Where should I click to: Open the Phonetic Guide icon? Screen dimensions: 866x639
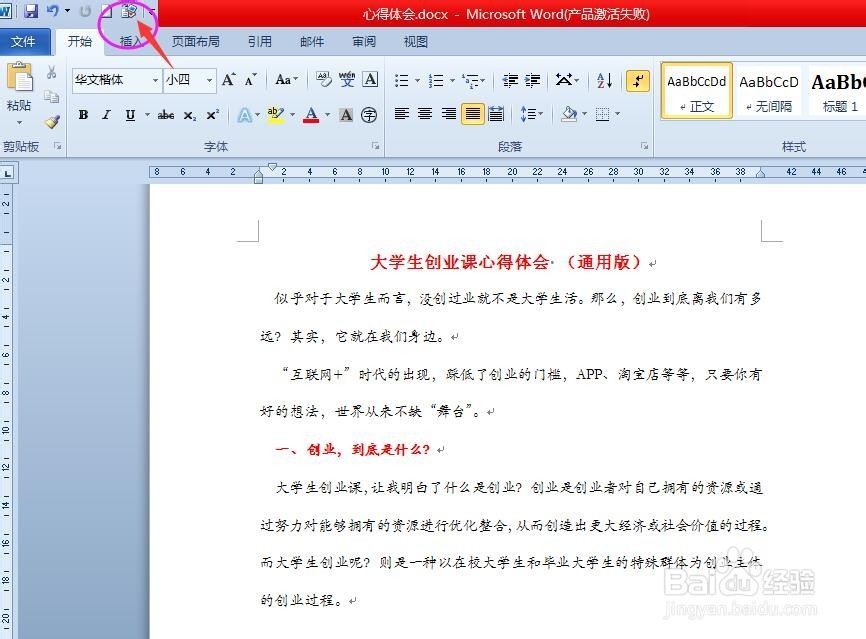click(x=347, y=78)
